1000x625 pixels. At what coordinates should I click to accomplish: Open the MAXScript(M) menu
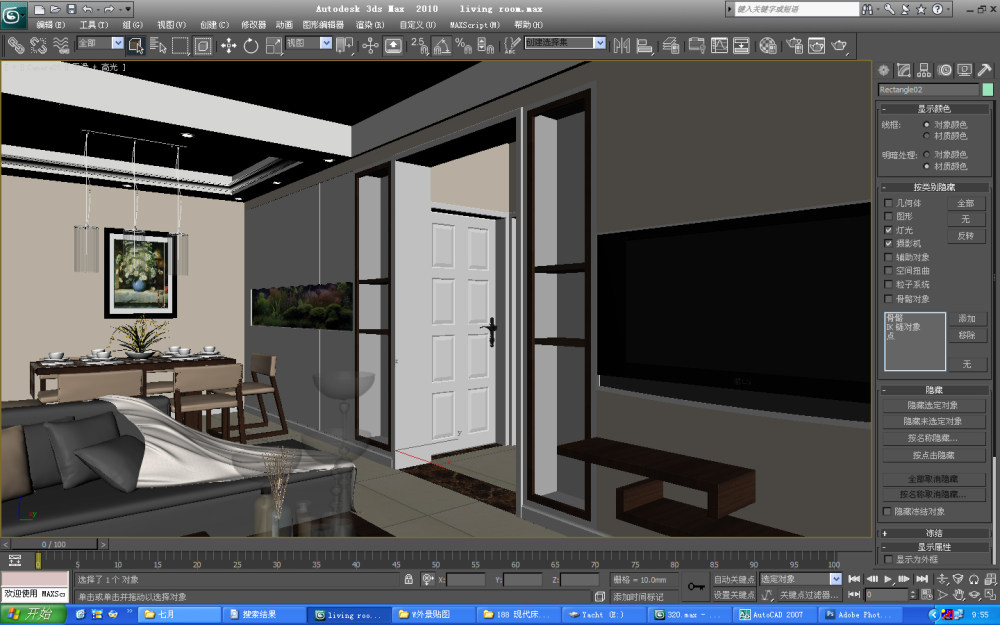click(x=474, y=25)
